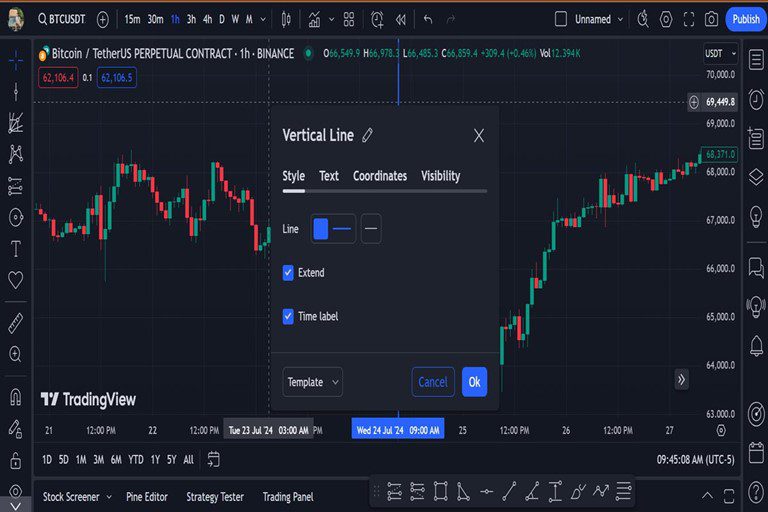
Task: Expand the timeframe interval dropdown
Action: tap(263, 20)
